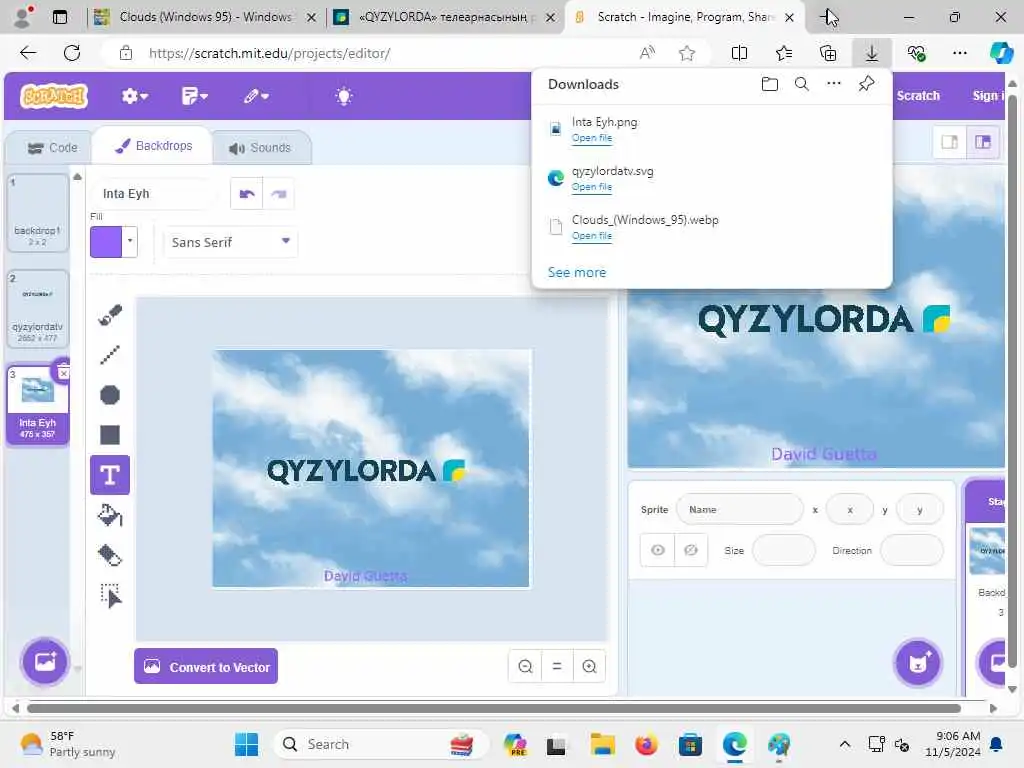This screenshot has width=1024, height=768.
Task: Select the Eraser tool
Action: click(x=110, y=555)
